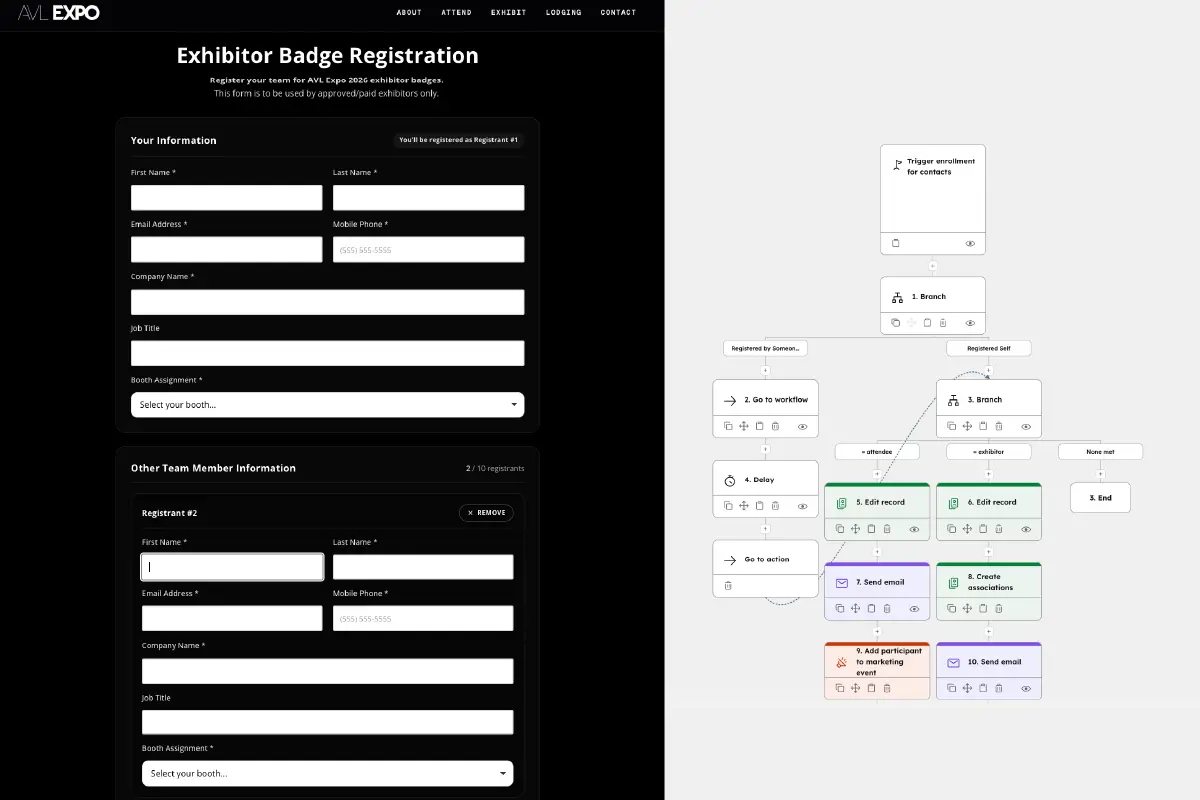Click the clipboard icon on "5. Edit record"

click(x=871, y=529)
